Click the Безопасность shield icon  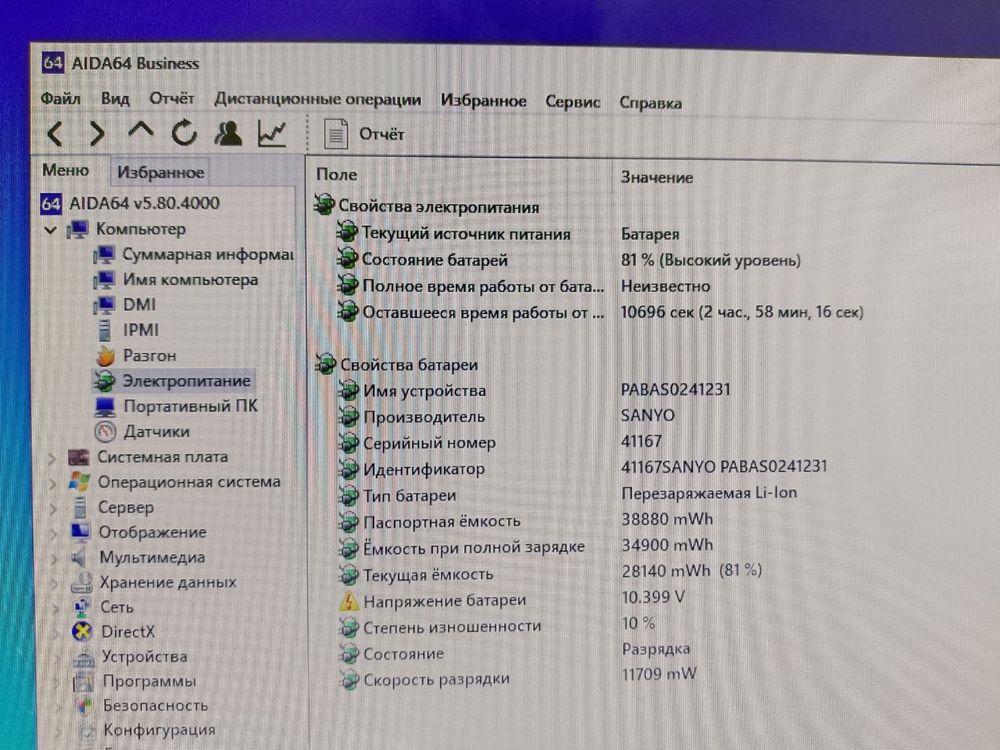click(x=84, y=706)
